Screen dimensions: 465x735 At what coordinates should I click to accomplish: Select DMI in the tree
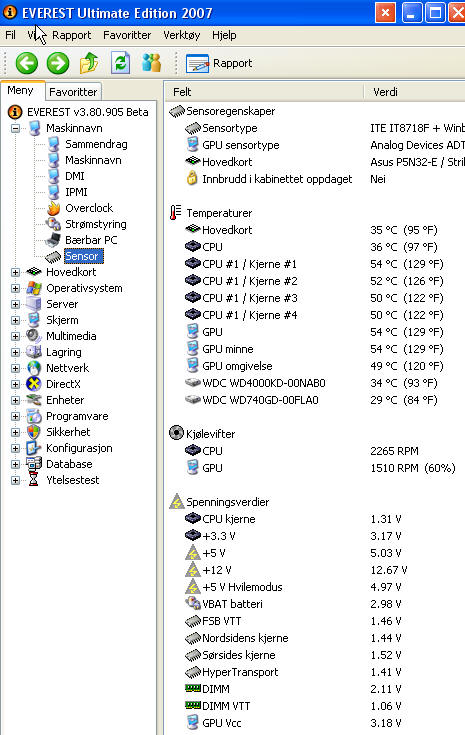click(x=75, y=176)
